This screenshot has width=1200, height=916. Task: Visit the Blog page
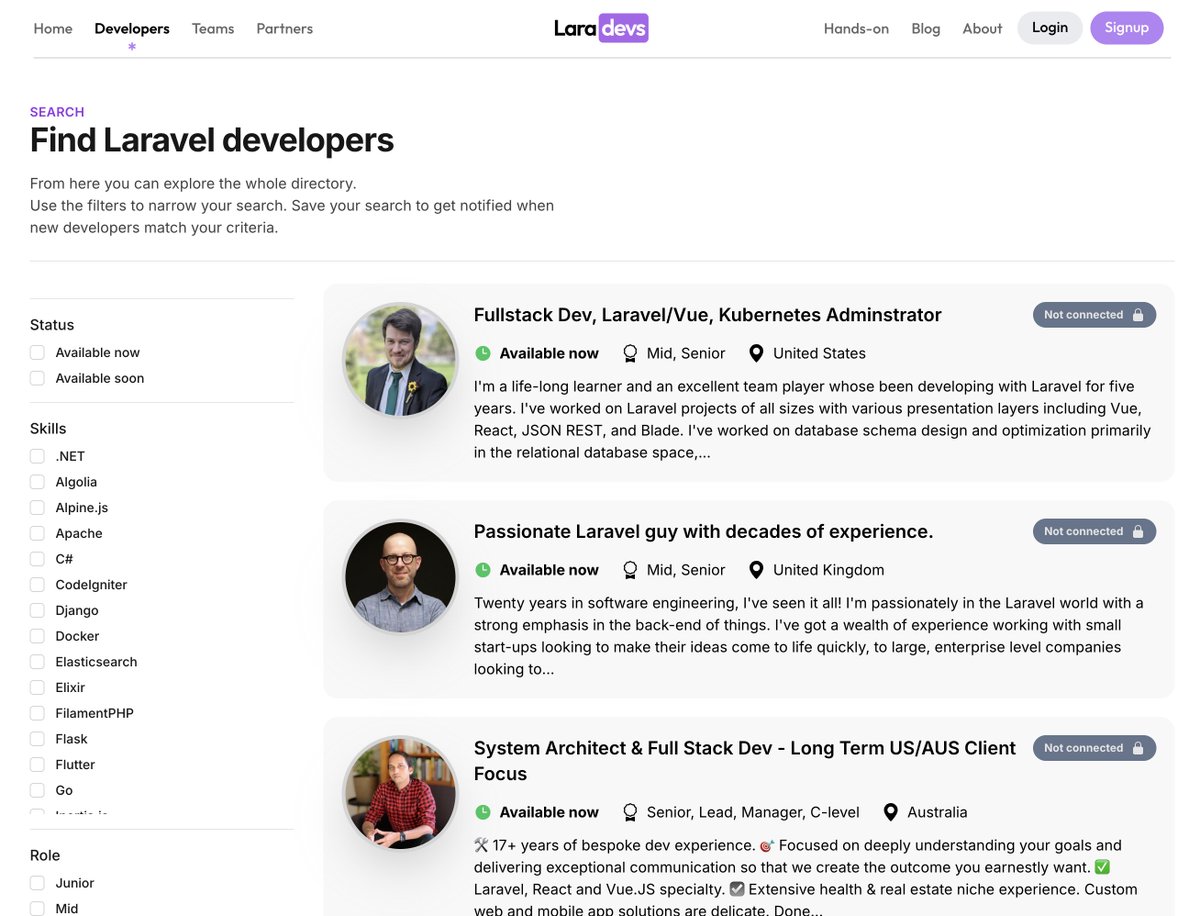point(926,28)
